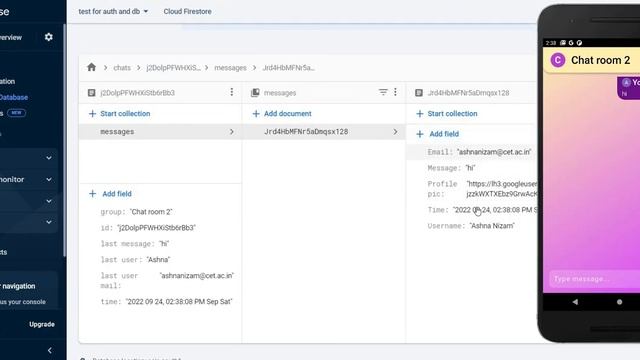The image size is (640, 360).
Task: Open the test for auth and db project dropdown
Action: click(x=113, y=11)
